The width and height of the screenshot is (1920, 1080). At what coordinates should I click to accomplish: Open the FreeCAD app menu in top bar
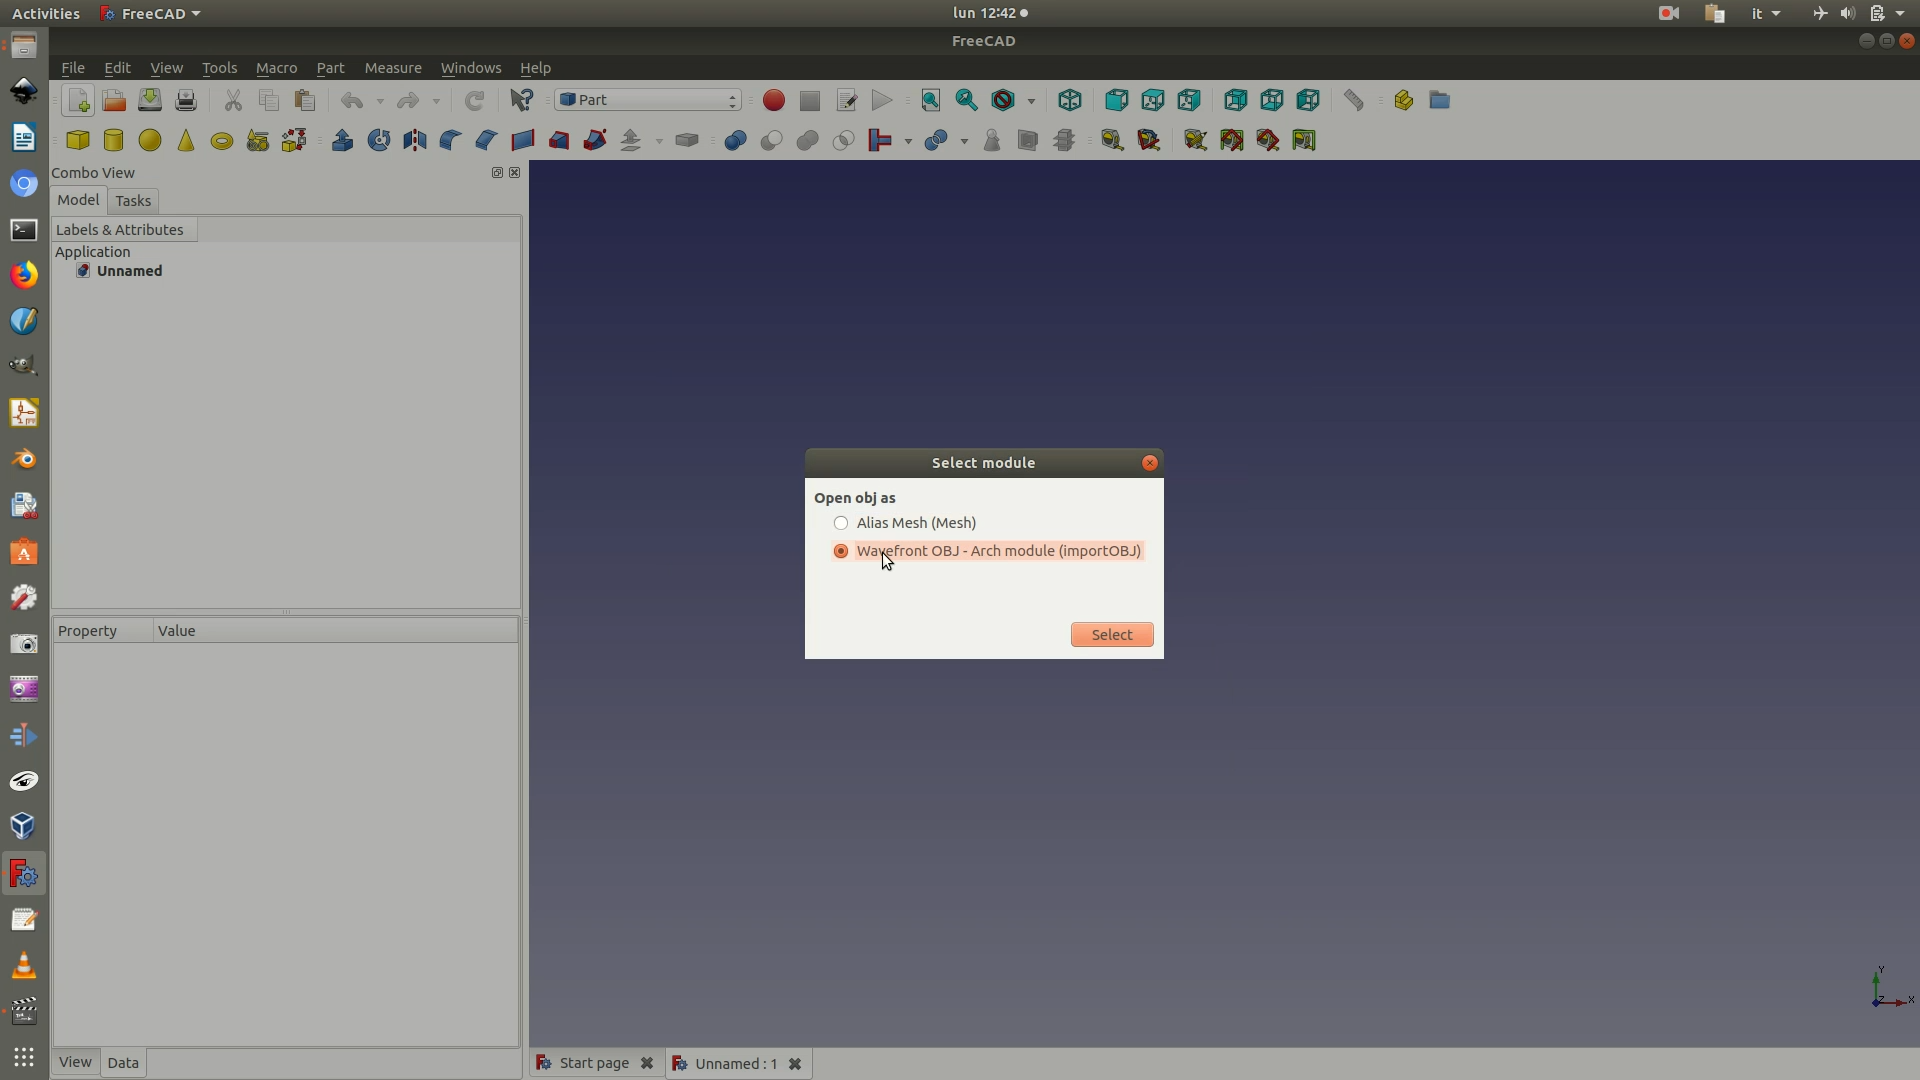pos(150,13)
